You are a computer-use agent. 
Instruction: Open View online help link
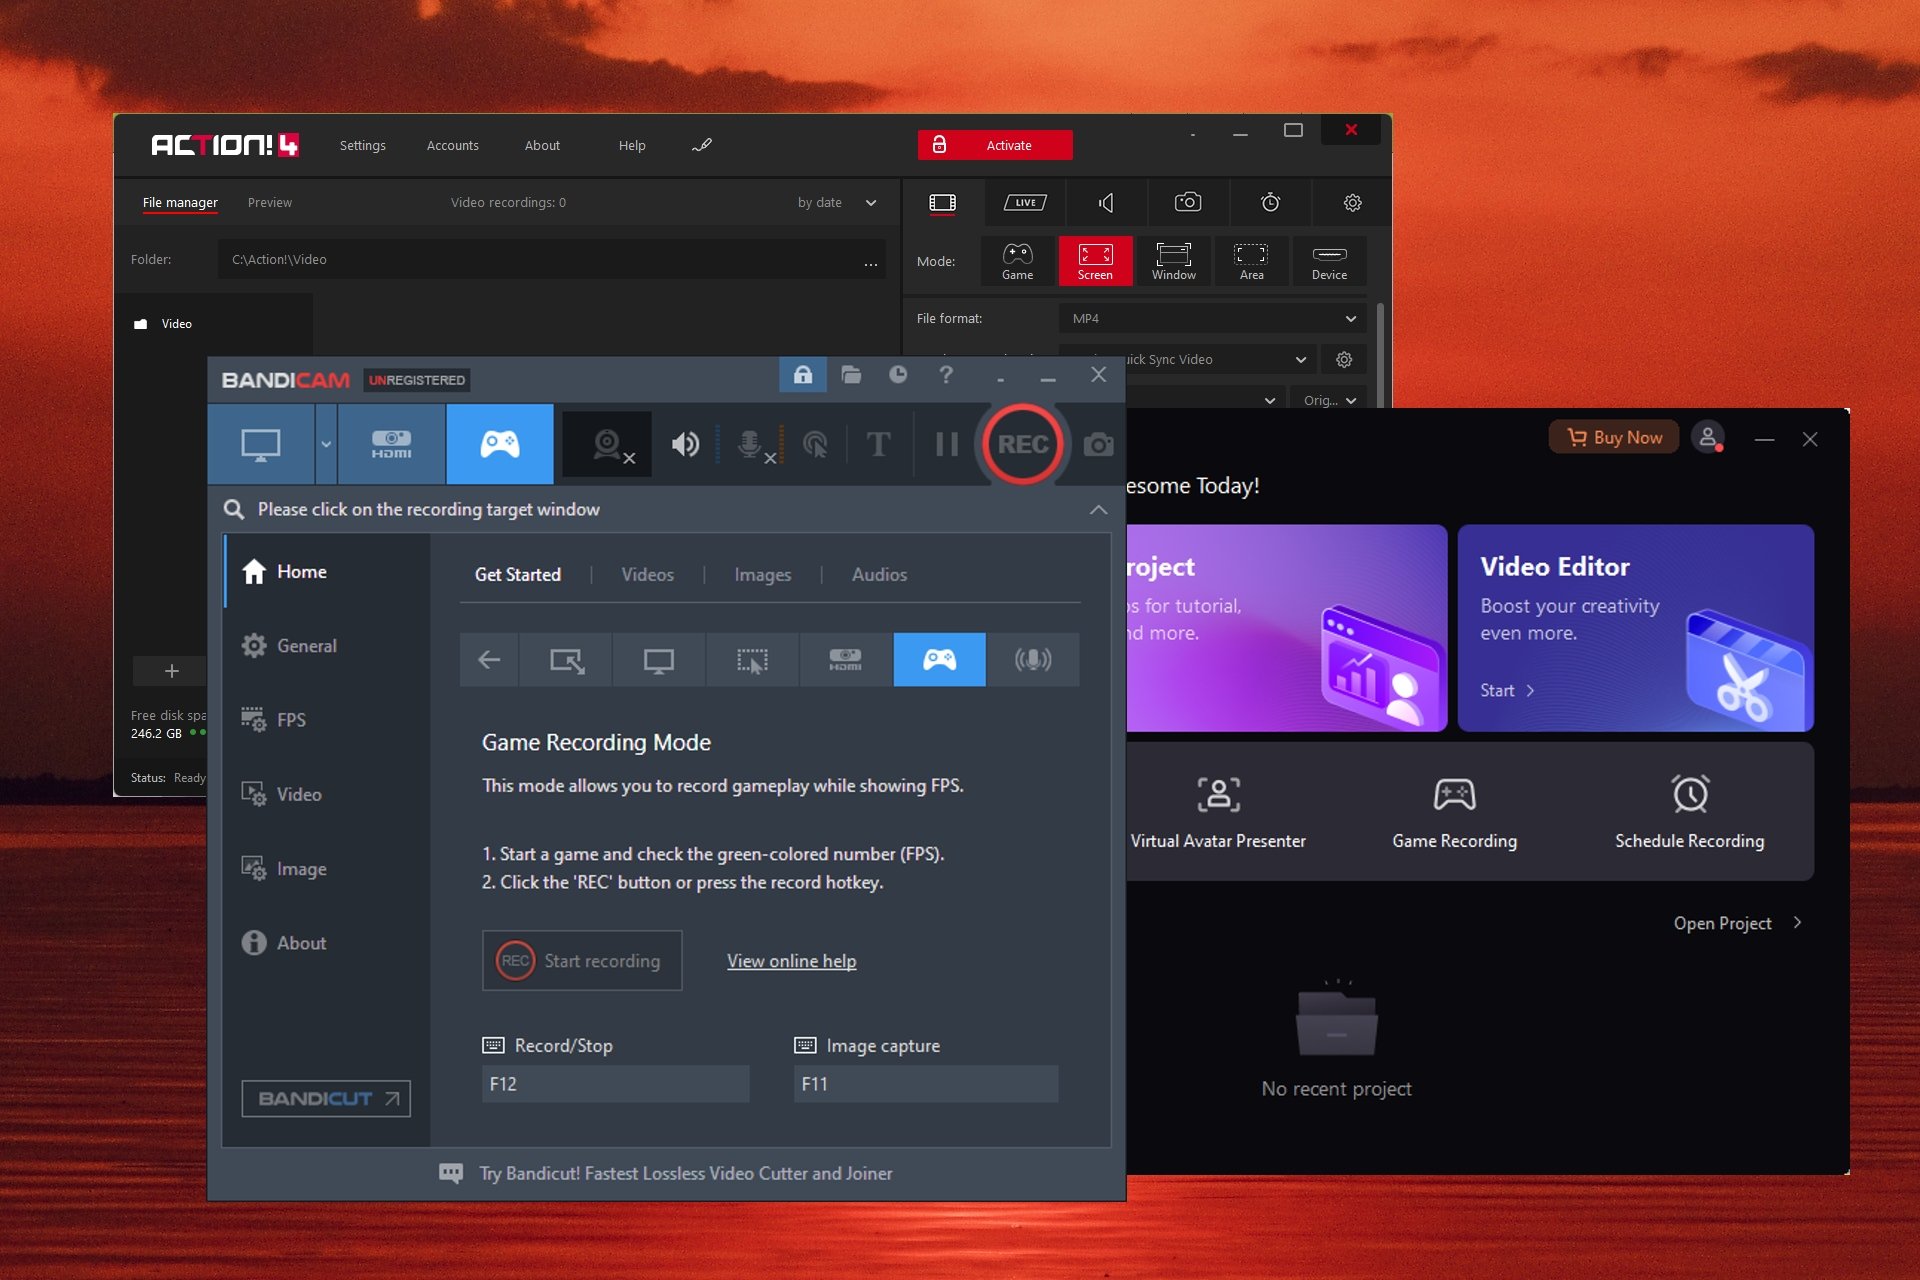pos(791,961)
